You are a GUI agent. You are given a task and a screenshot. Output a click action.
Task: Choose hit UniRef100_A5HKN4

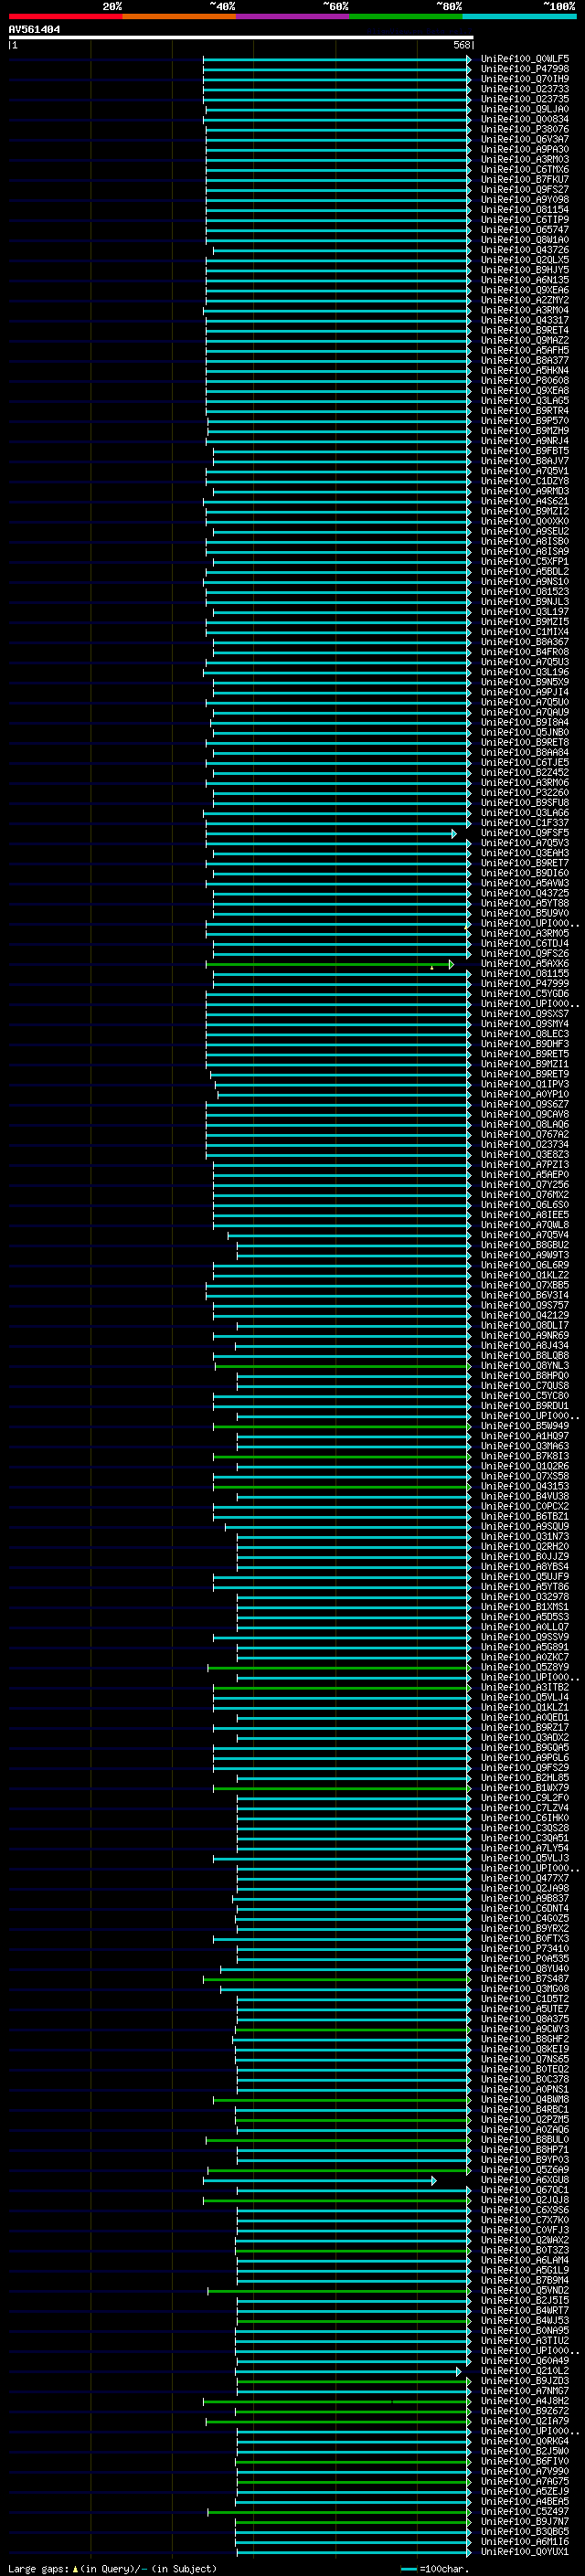click(x=524, y=370)
